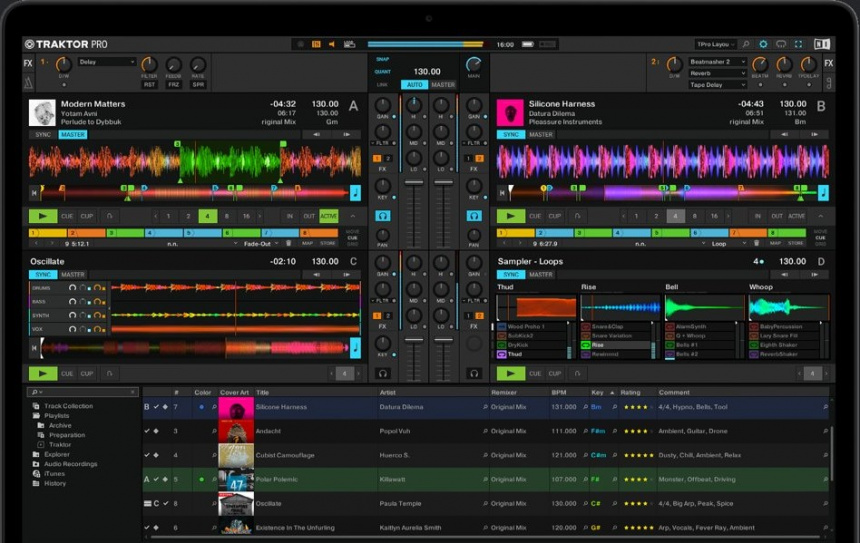Click the search magnifier icon in header
The height and width of the screenshot is (543, 860).
[745, 44]
